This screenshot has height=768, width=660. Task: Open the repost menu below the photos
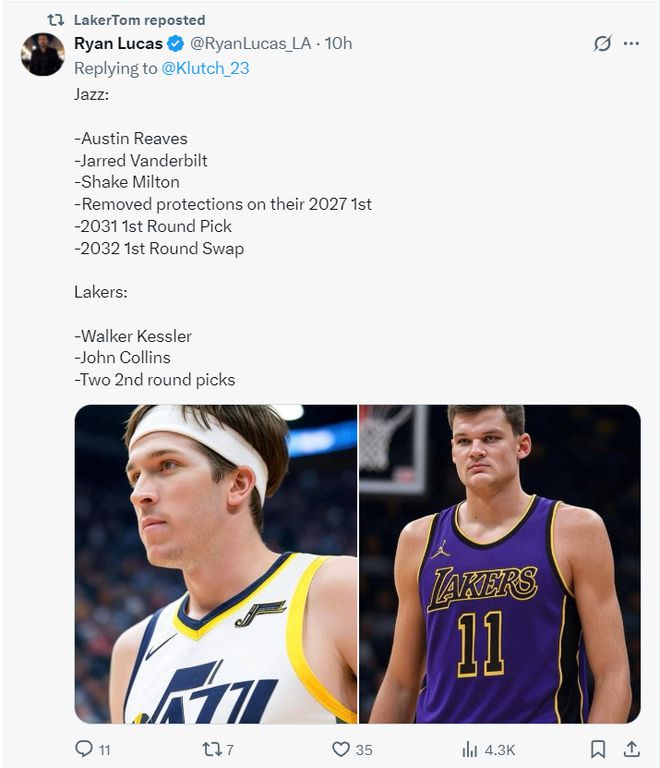tap(210, 748)
